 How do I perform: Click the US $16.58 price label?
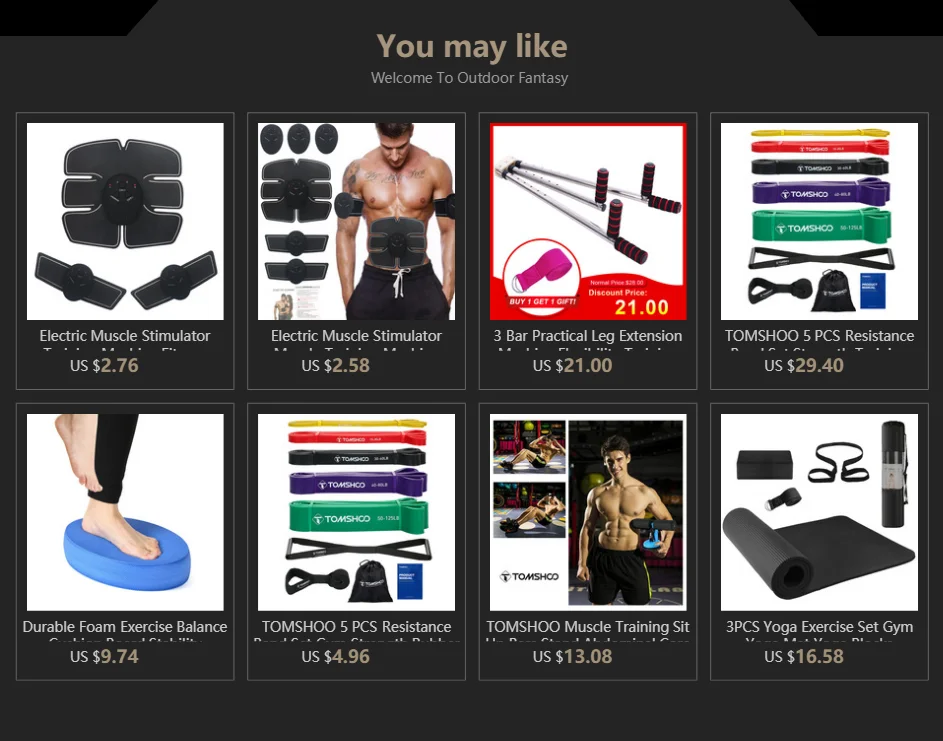click(x=804, y=657)
